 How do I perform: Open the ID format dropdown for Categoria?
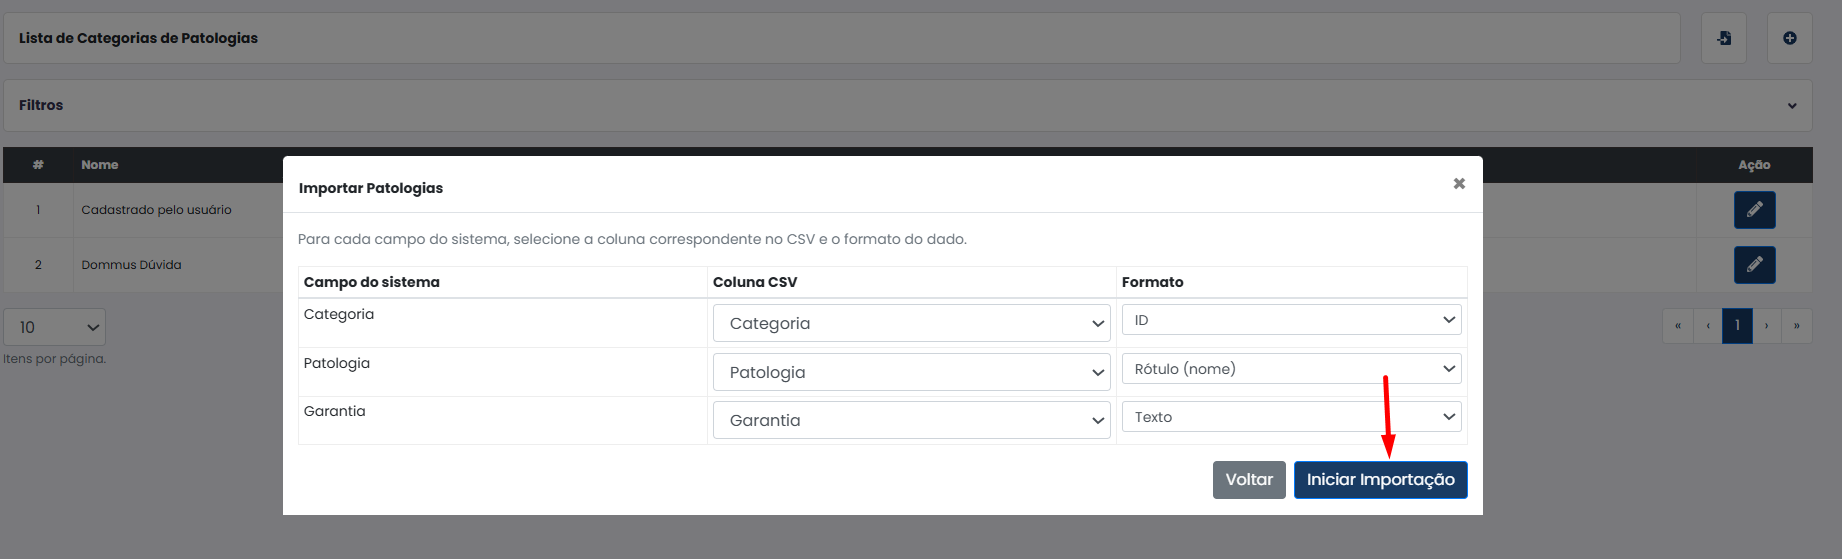(1291, 320)
